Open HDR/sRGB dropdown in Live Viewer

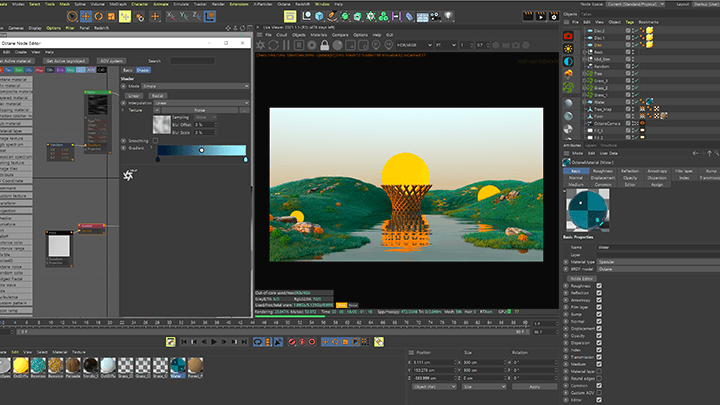(414, 45)
